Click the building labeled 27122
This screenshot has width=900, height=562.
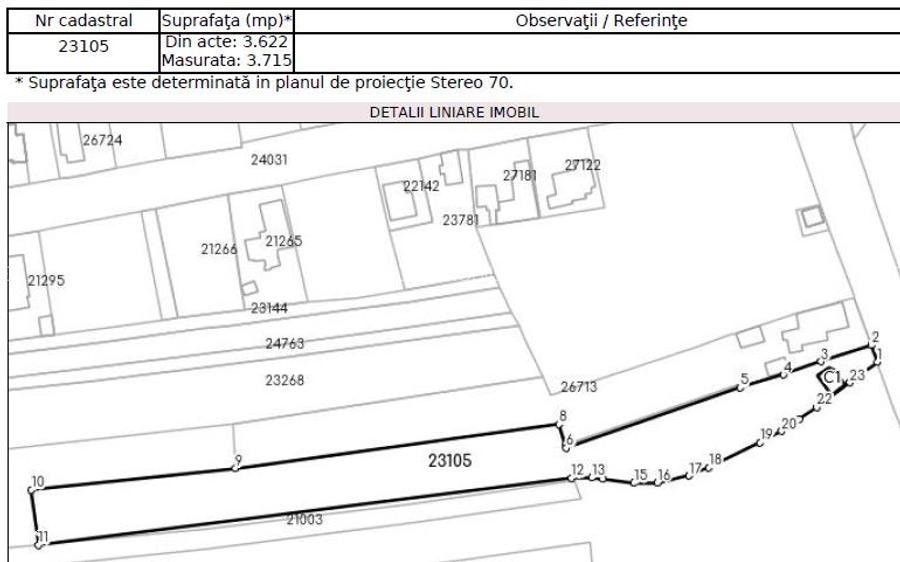click(x=582, y=165)
